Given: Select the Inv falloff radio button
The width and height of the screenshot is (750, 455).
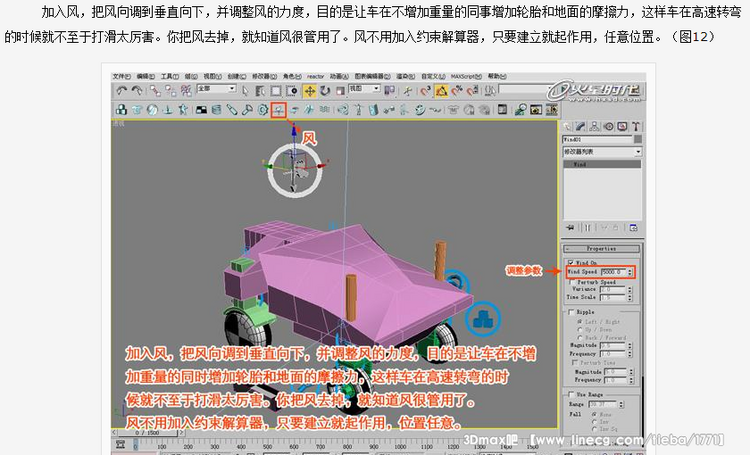Looking at the screenshot, I should pos(594,422).
